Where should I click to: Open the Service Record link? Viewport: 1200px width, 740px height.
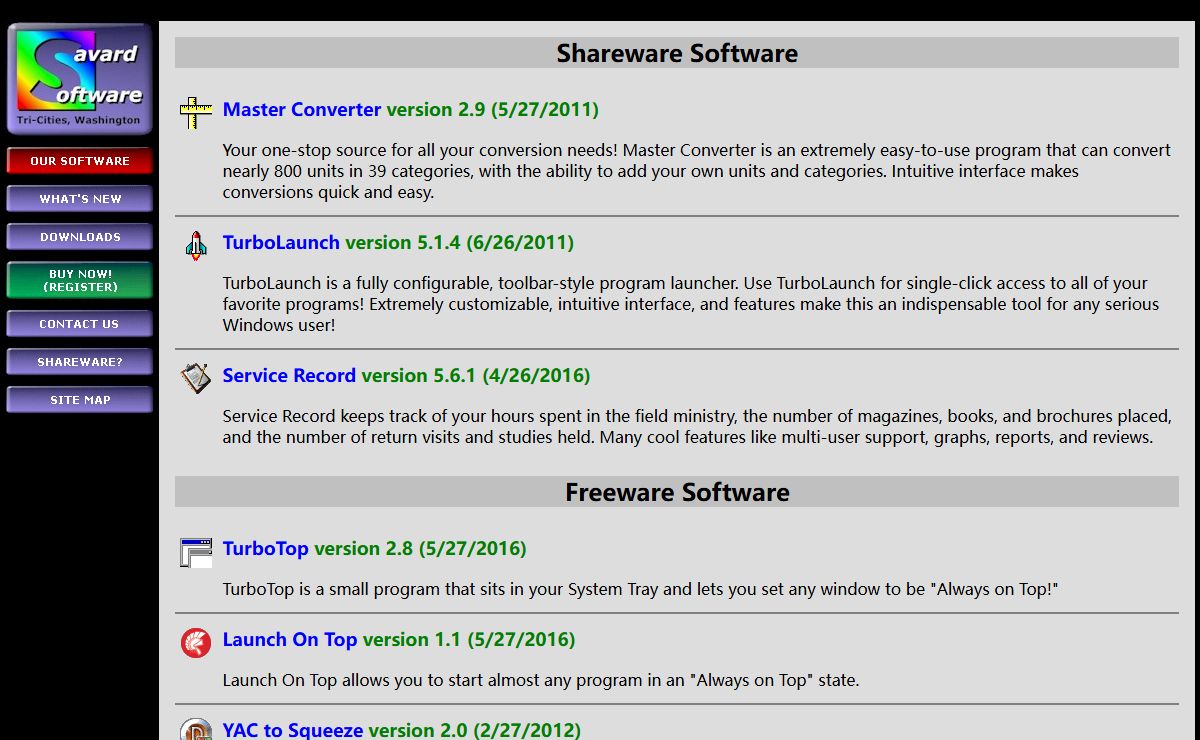pyautogui.click(x=289, y=376)
